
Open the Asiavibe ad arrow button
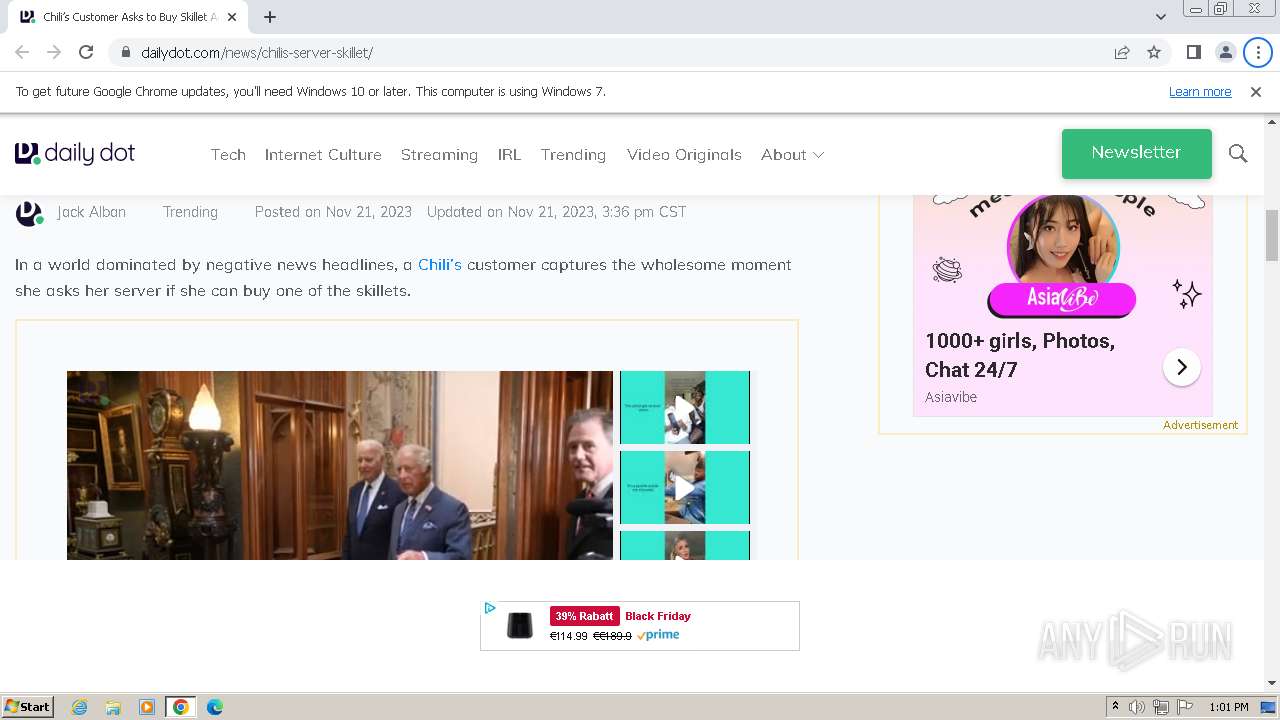point(1181,367)
